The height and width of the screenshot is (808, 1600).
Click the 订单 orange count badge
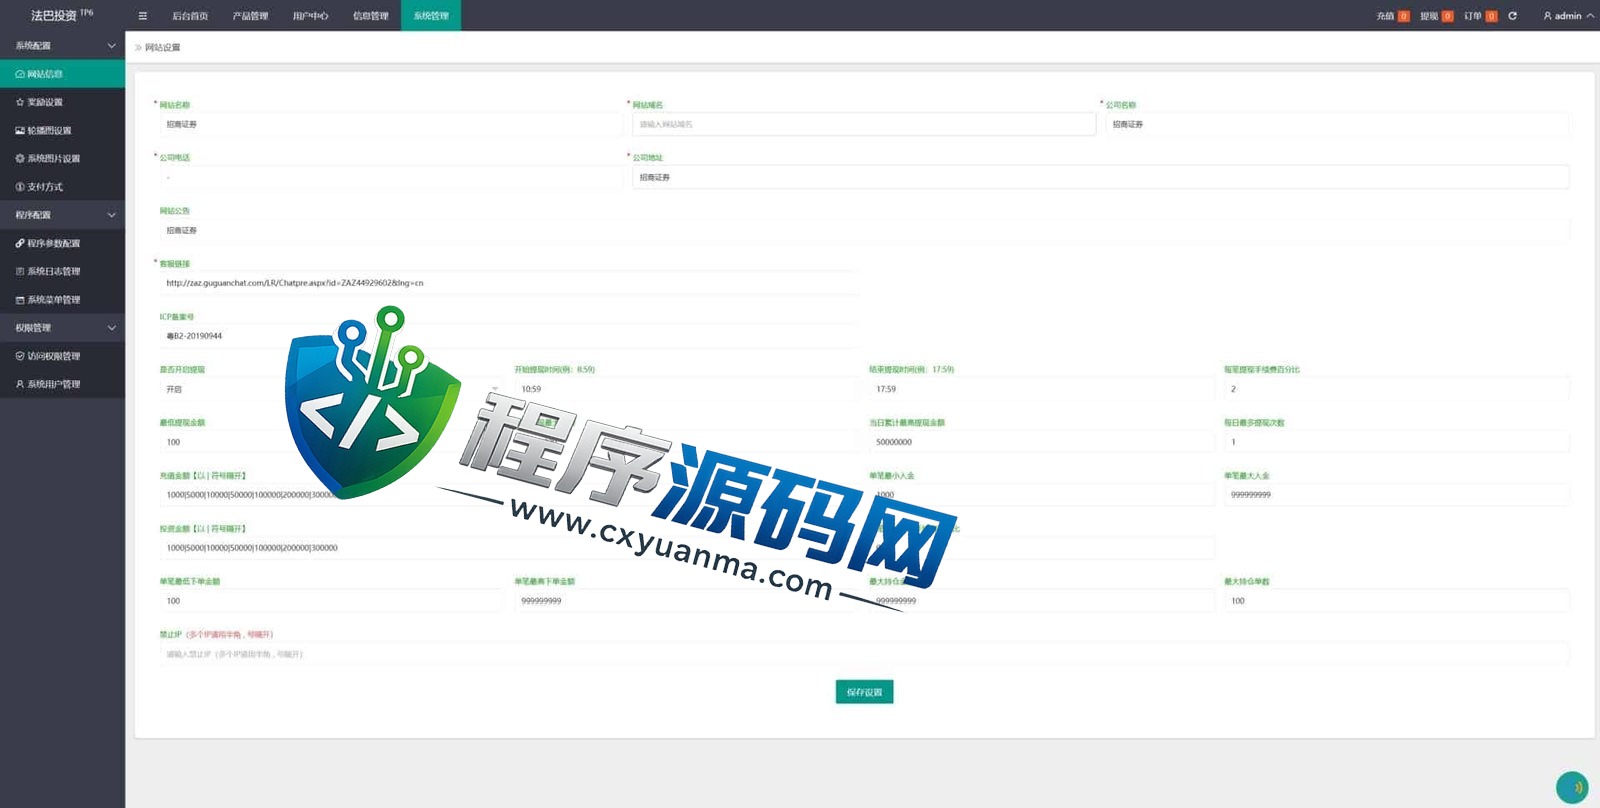tap(1491, 16)
